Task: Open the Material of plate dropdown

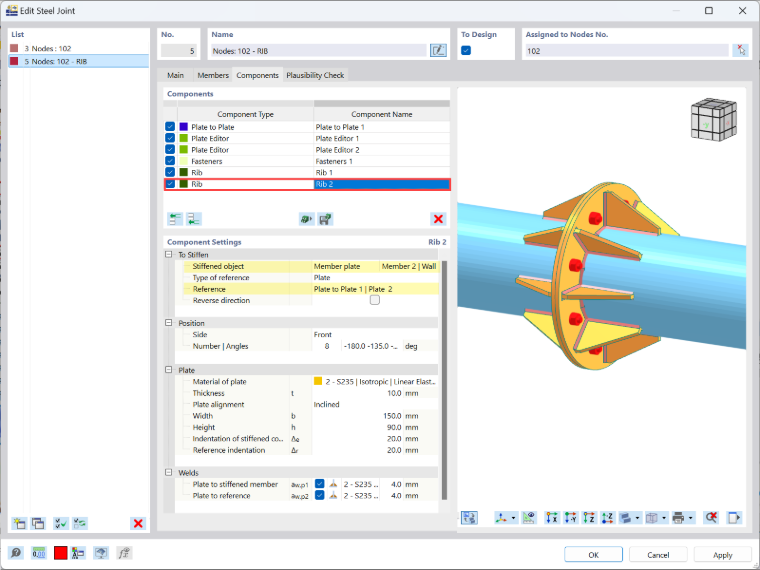Action: point(376,381)
